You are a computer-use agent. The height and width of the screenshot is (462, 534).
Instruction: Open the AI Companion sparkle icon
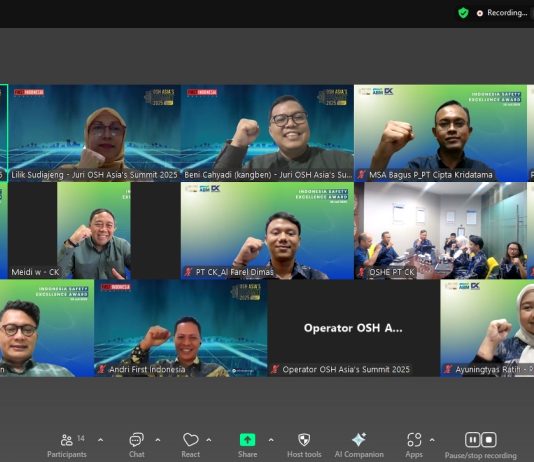pos(359,439)
